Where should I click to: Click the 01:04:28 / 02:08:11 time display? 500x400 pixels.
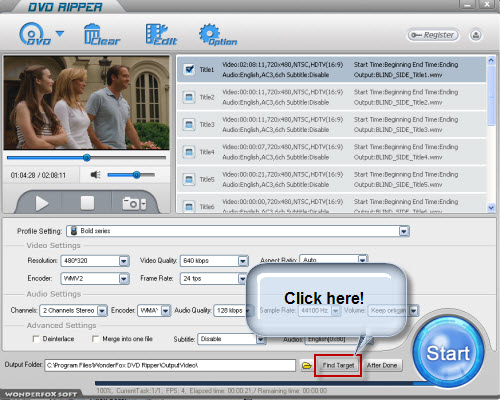coord(38,175)
